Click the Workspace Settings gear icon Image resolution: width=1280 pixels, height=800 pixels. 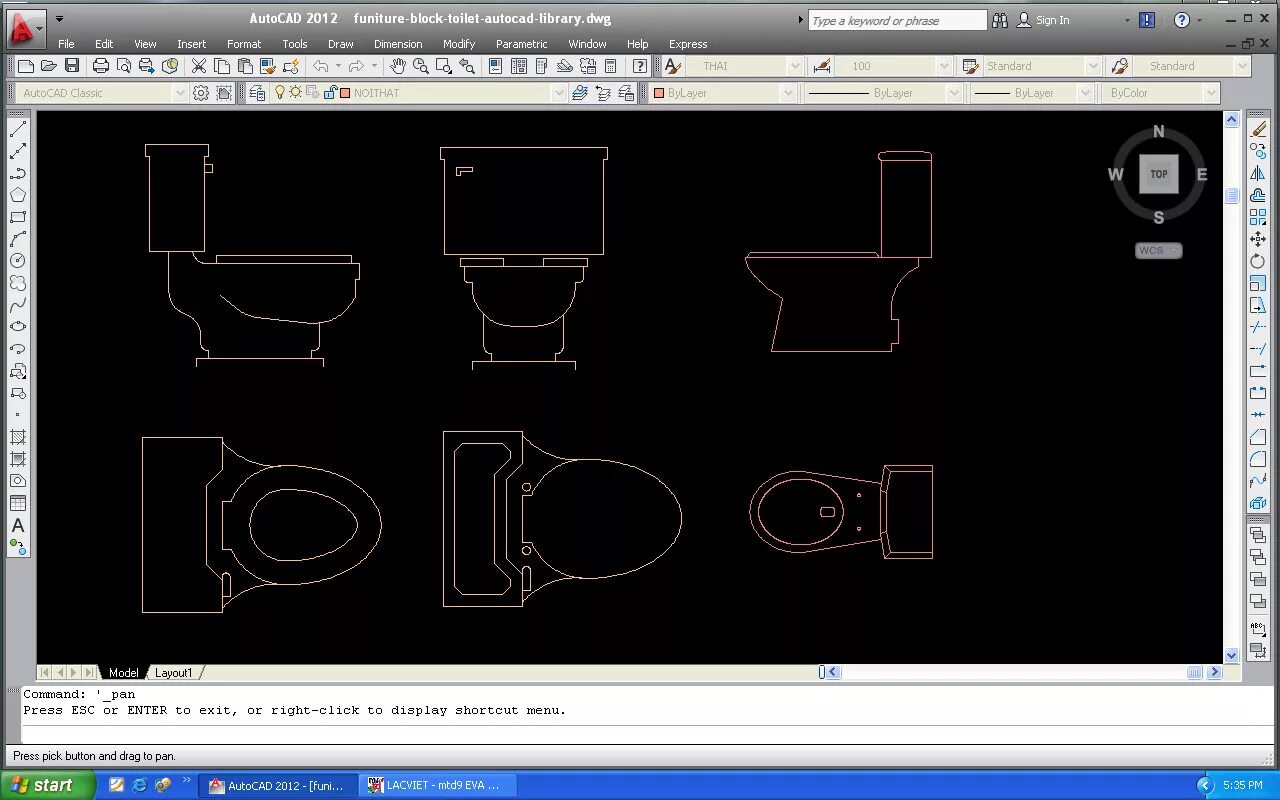point(201,93)
